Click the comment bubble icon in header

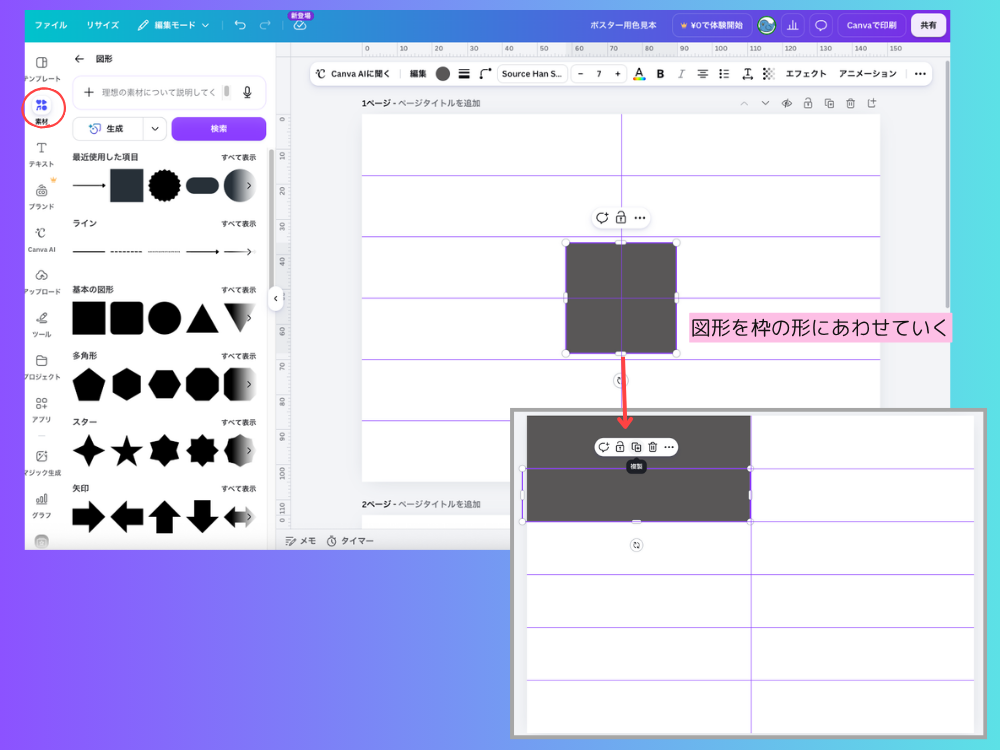[x=821, y=26]
